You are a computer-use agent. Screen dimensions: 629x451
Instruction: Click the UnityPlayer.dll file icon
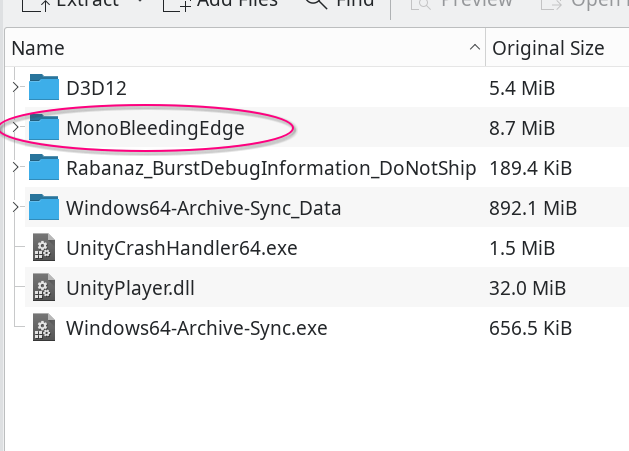[x=44, y=288]
